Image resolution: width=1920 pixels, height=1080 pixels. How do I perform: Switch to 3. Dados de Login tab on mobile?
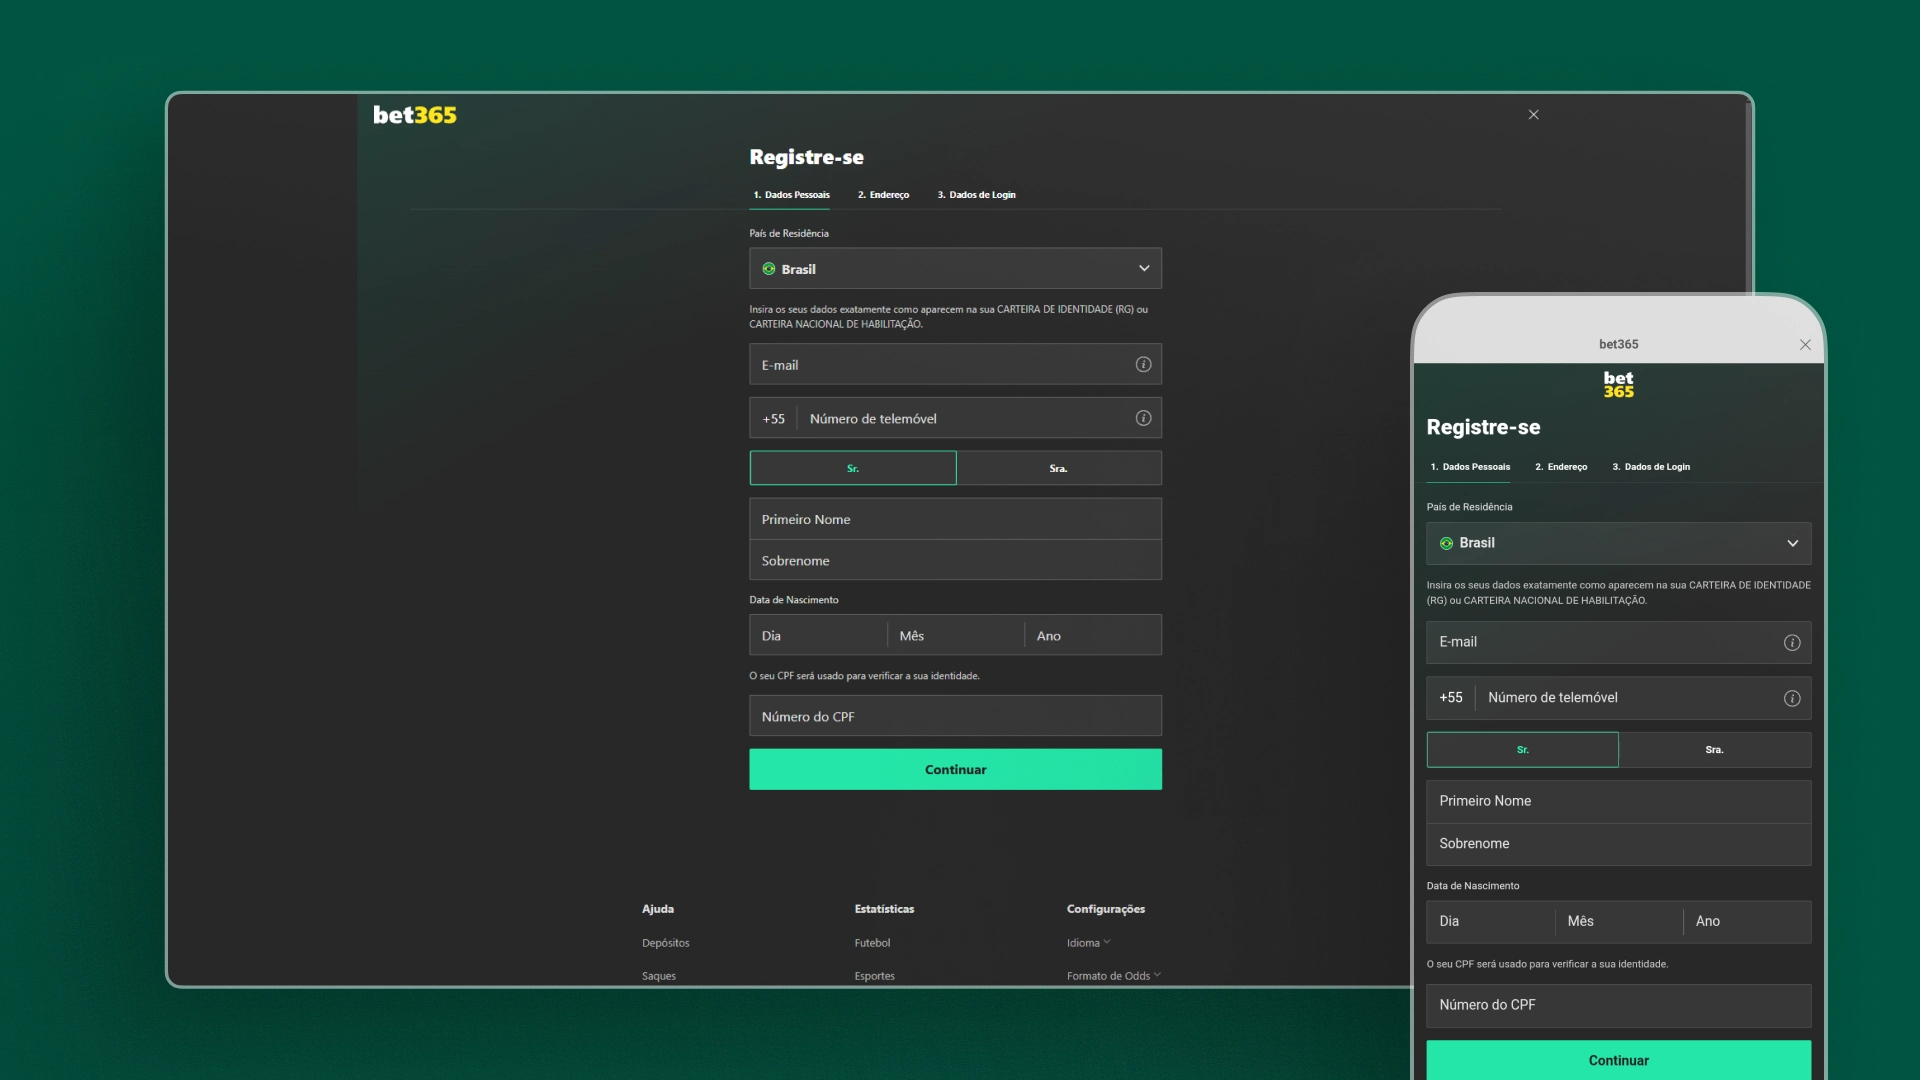(1651, 467)
